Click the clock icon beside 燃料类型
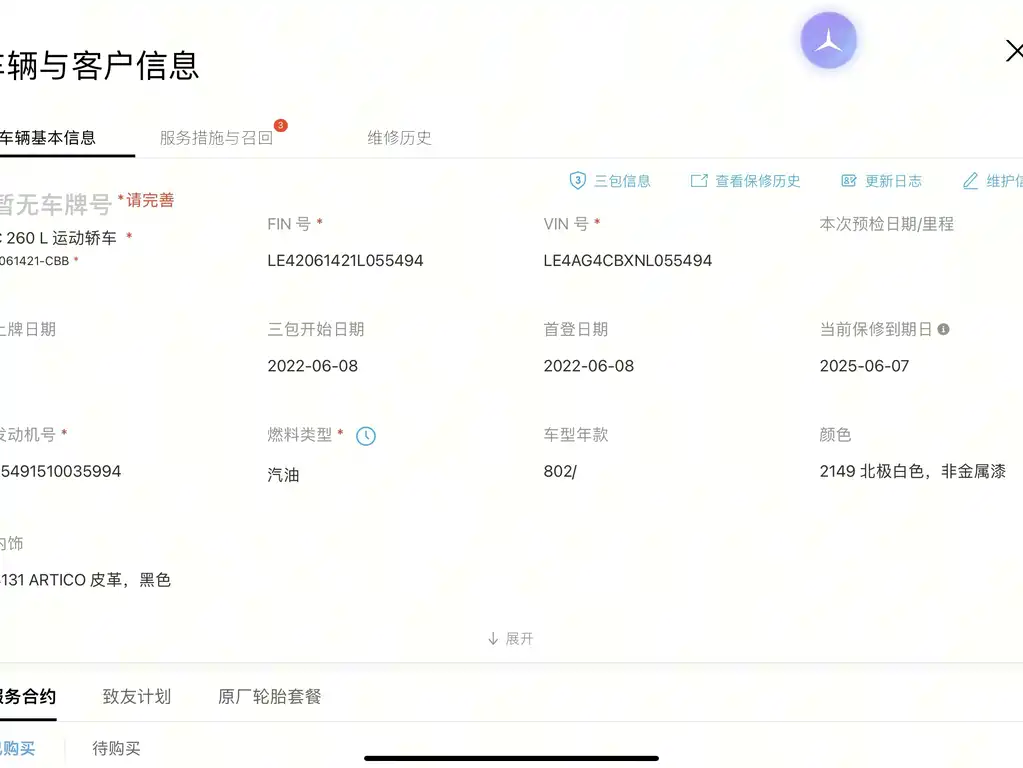 pyautogui.click(x=366, y=436)
